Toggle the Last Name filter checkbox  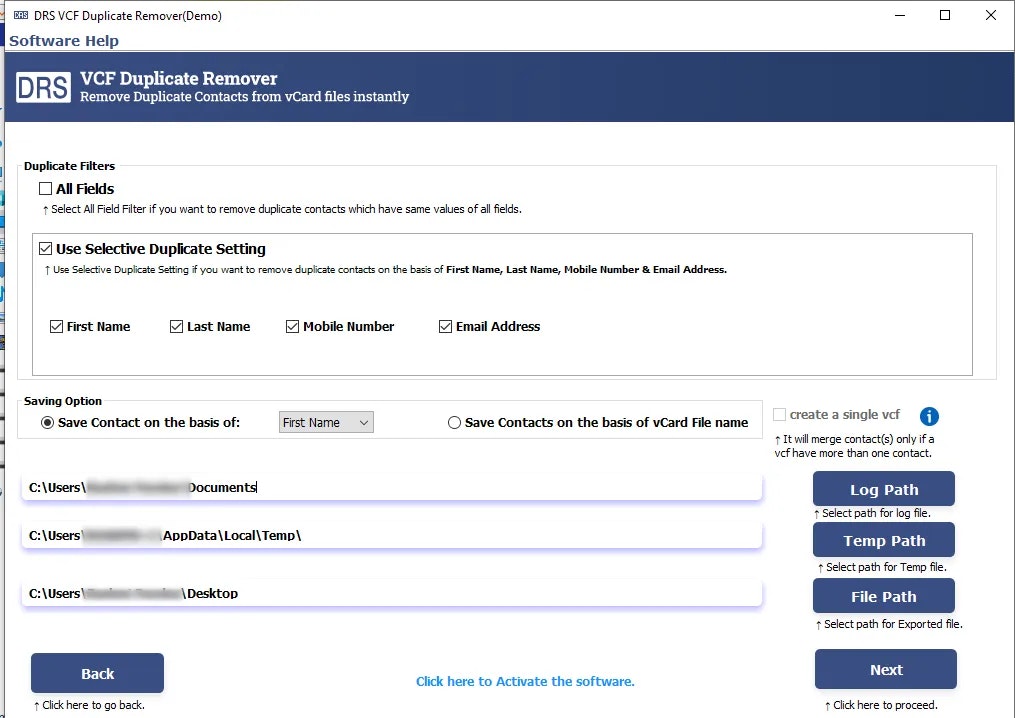[176, 326]
